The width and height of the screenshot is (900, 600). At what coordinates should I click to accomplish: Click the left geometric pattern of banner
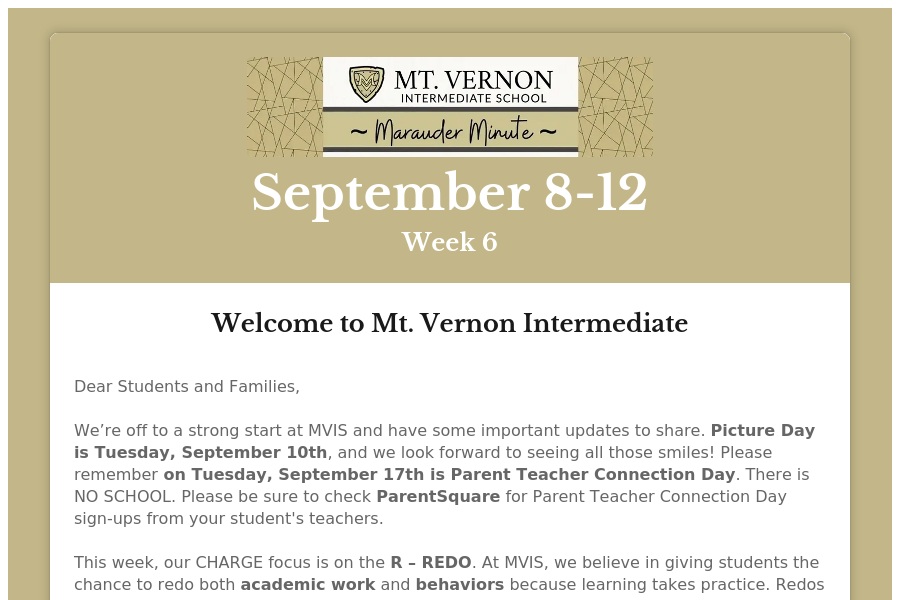(x=284, y=106)
